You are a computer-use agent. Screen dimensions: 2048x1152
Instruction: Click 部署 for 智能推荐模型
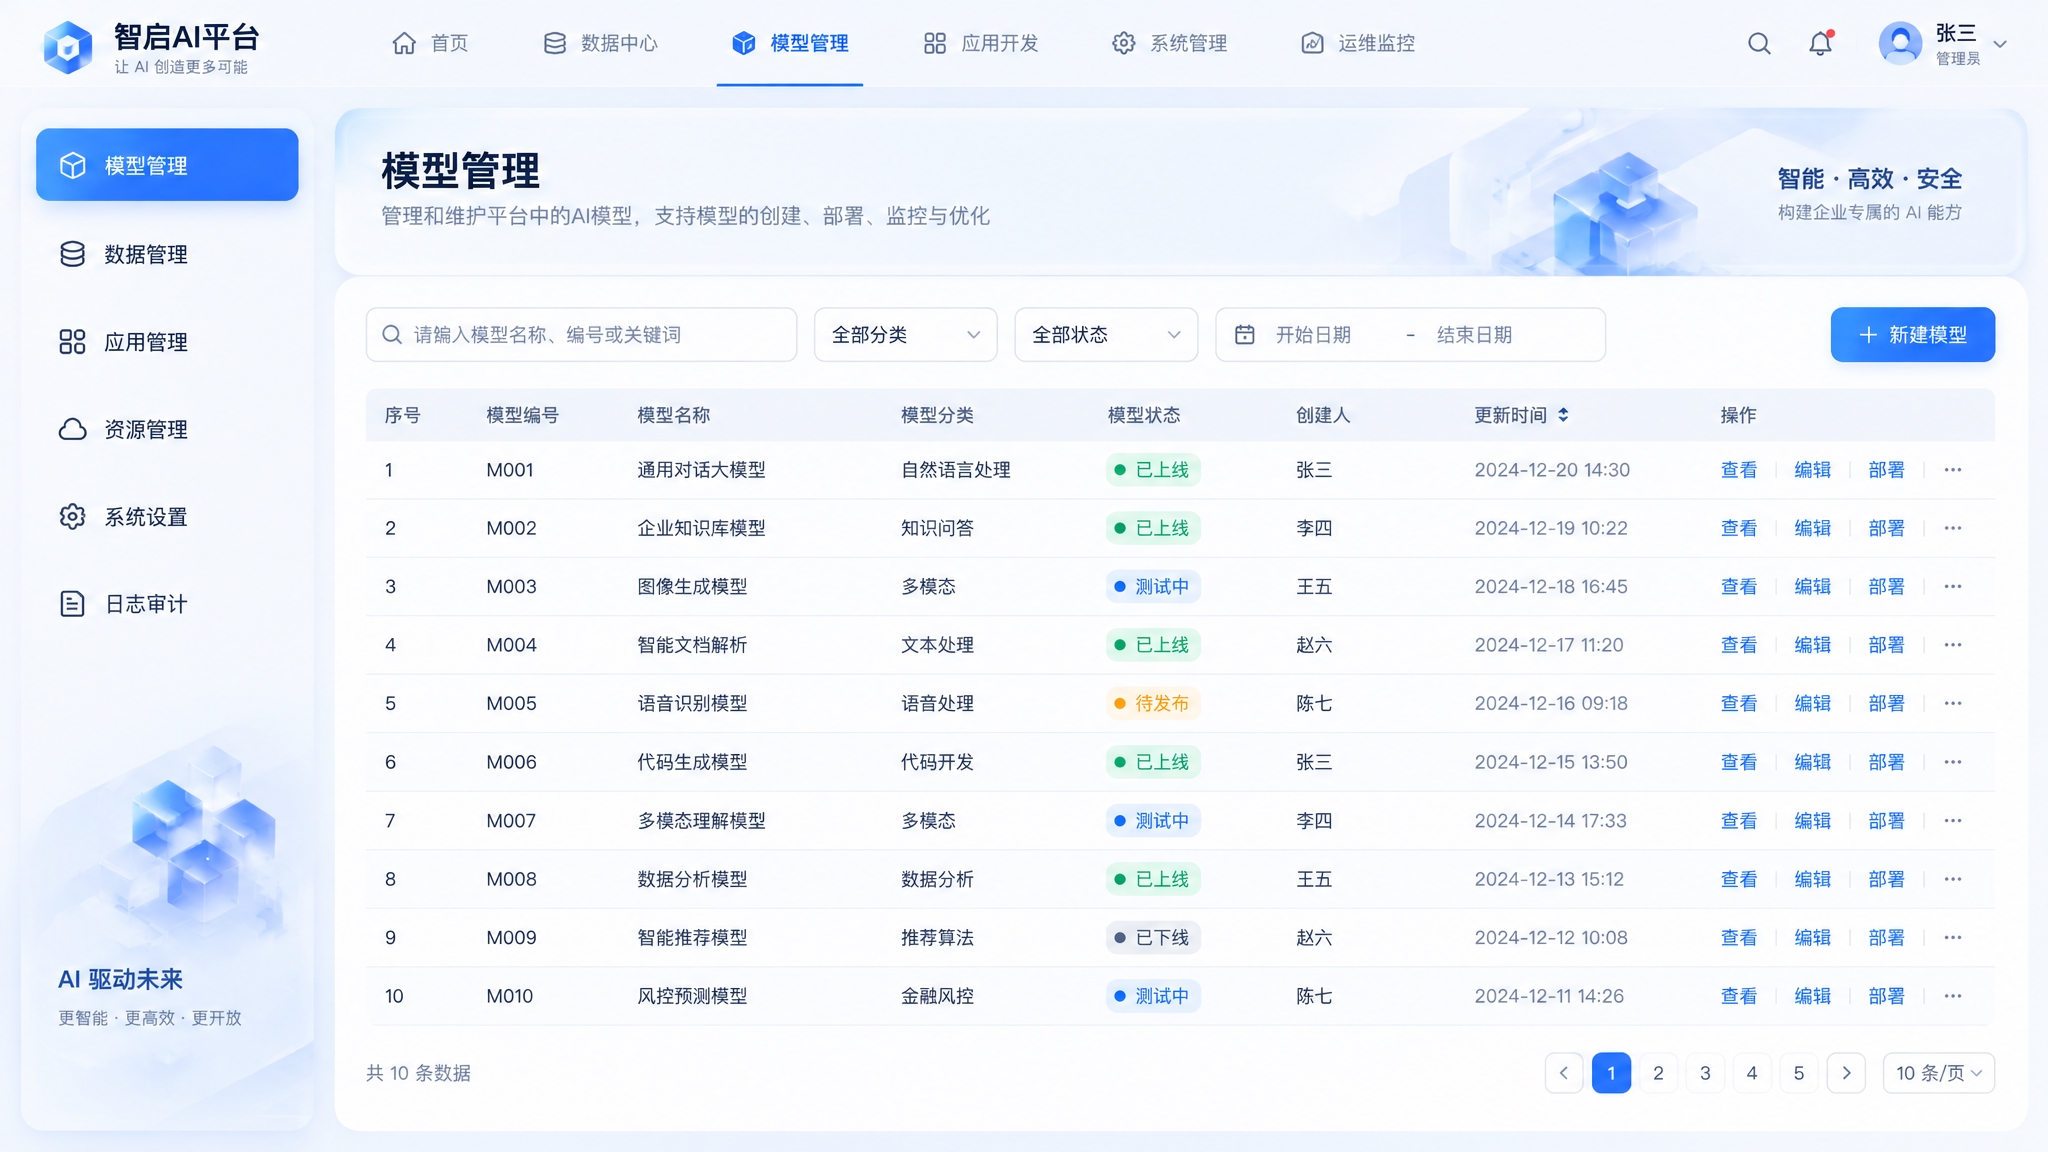(1886, 938)
